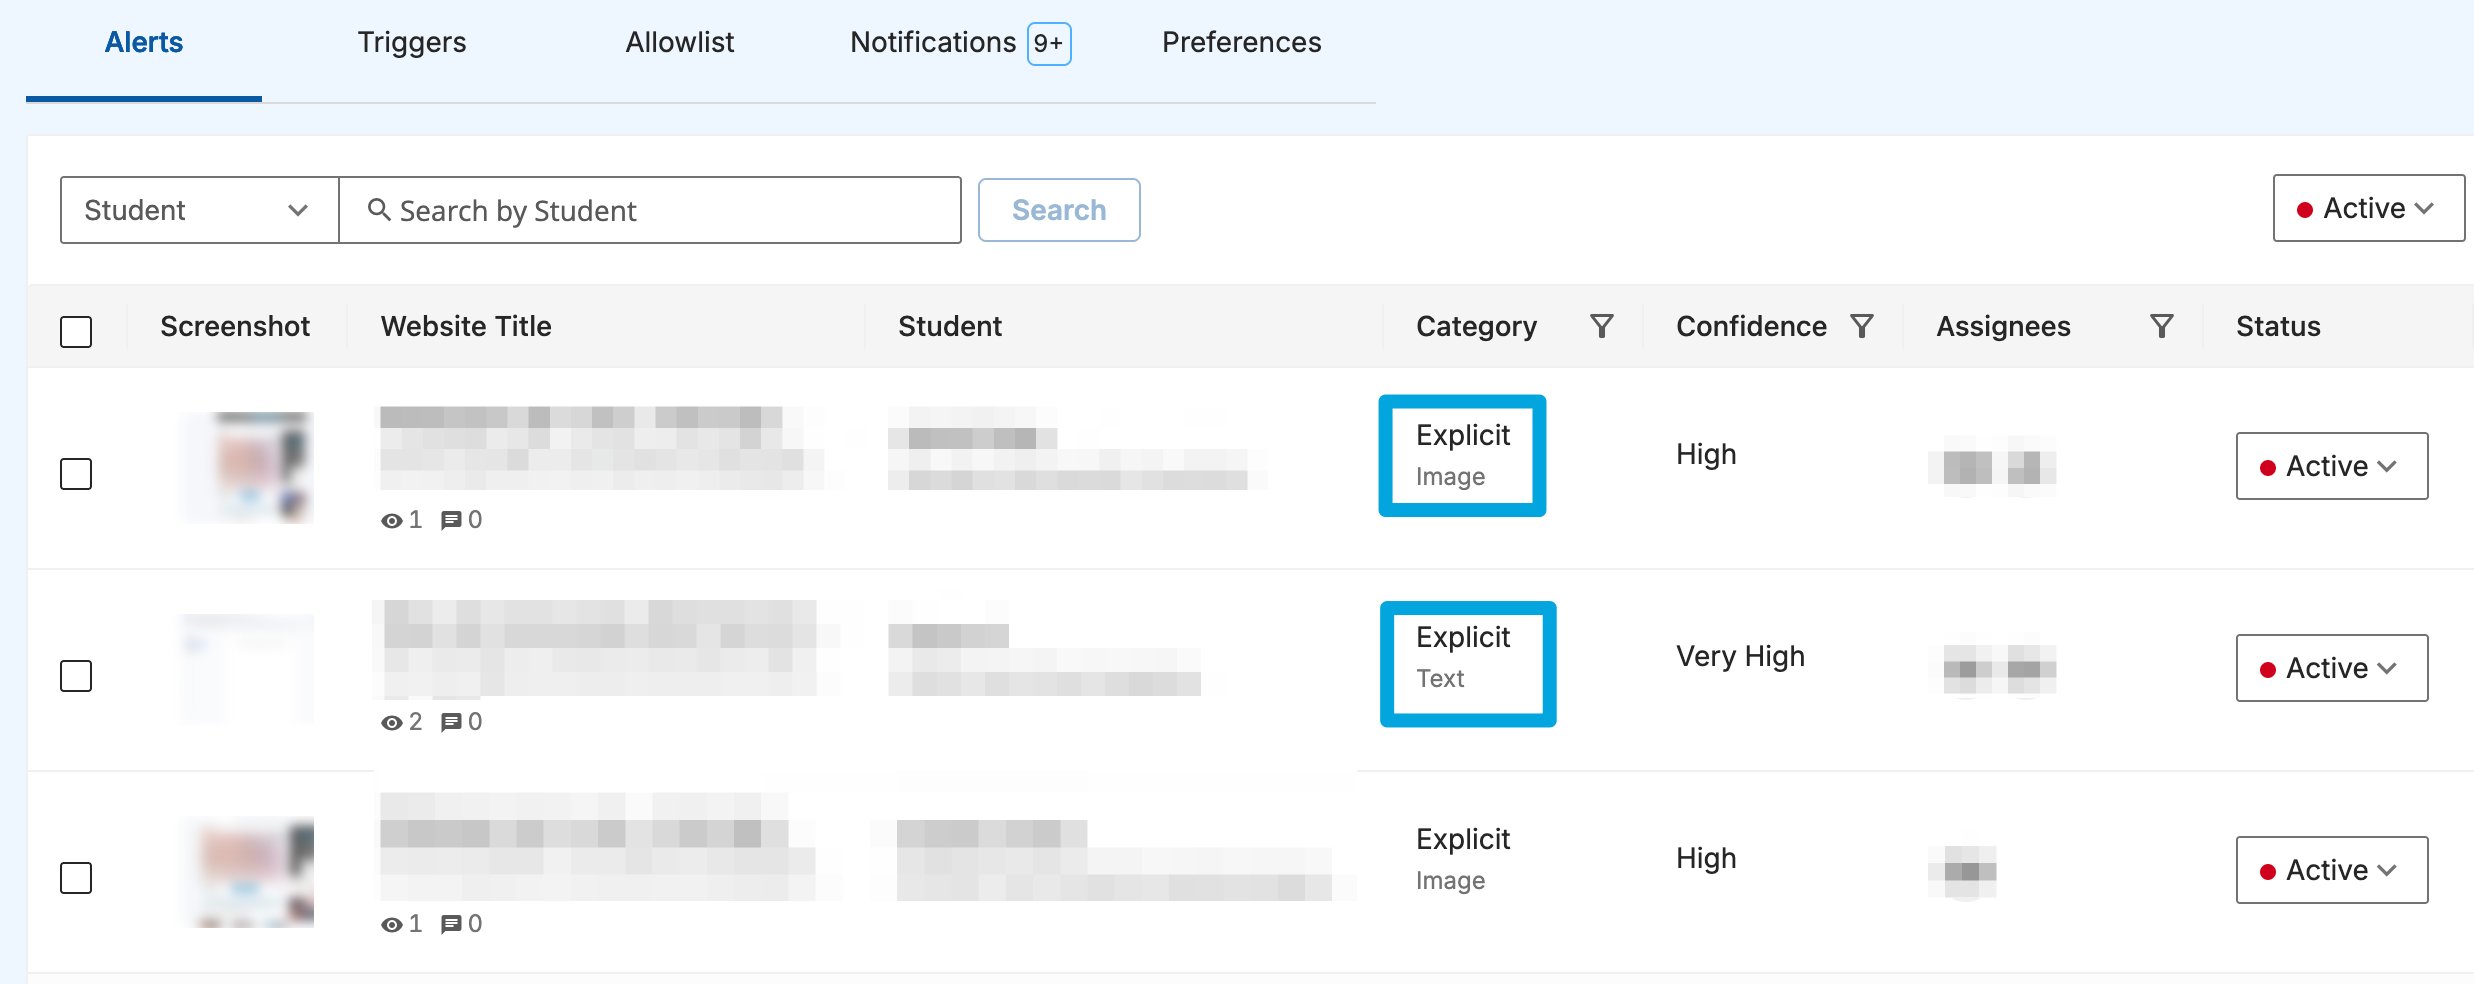This screenshot has height=984, width=2474.
Task: Click the eye views icon in third row
Action: tap(391, 924)
